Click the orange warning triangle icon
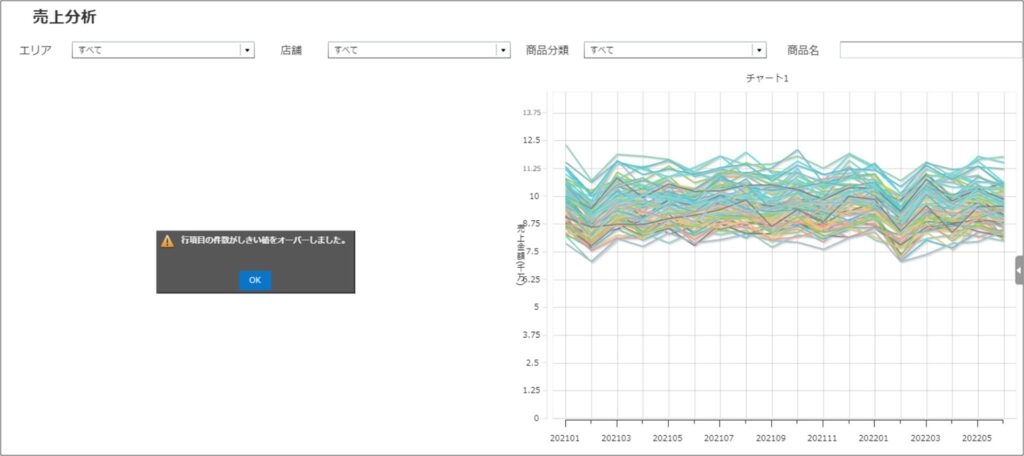1024x456 pixels. coord(167,241)
